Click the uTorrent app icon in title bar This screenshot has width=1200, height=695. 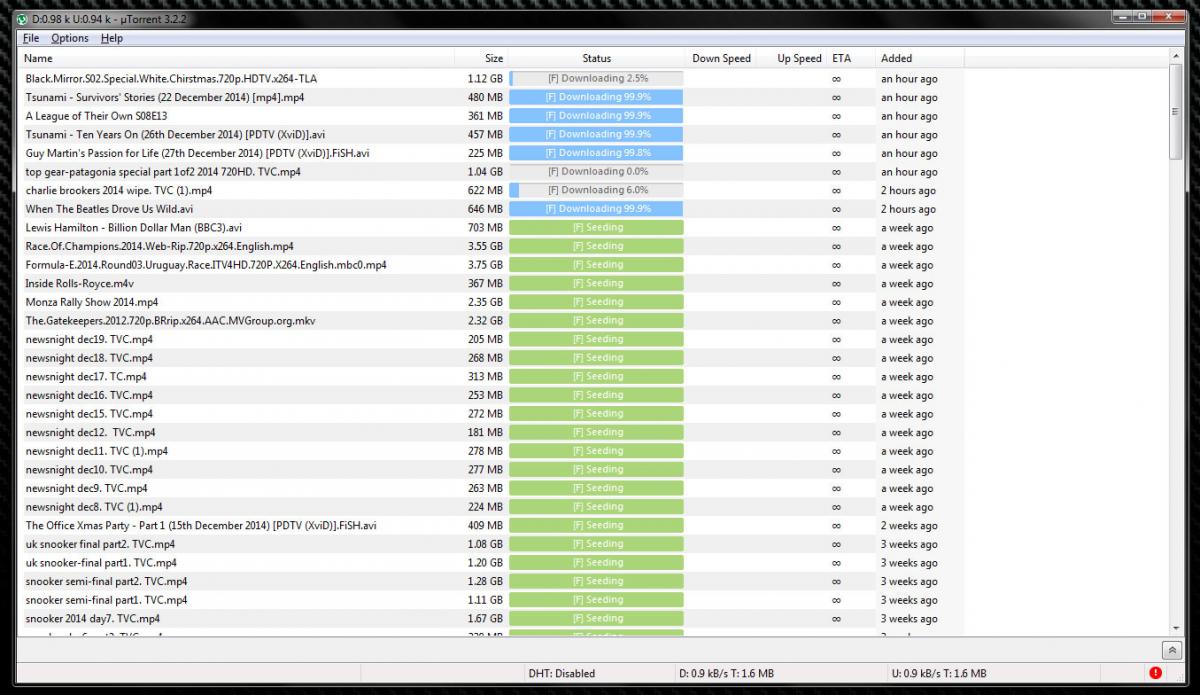point(24,17)
